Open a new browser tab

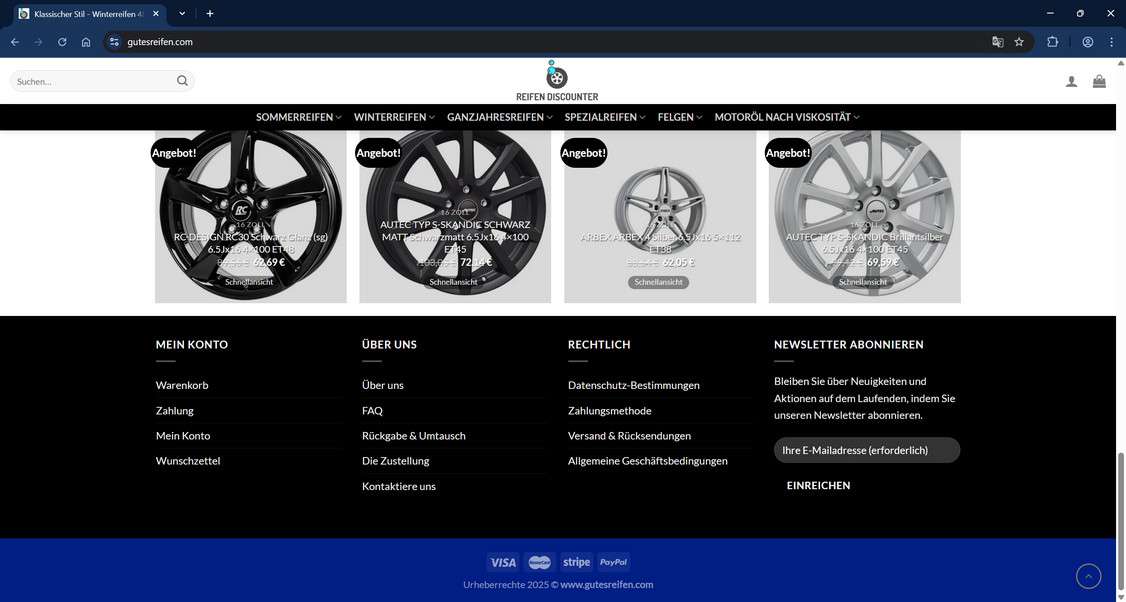(210, 14)
